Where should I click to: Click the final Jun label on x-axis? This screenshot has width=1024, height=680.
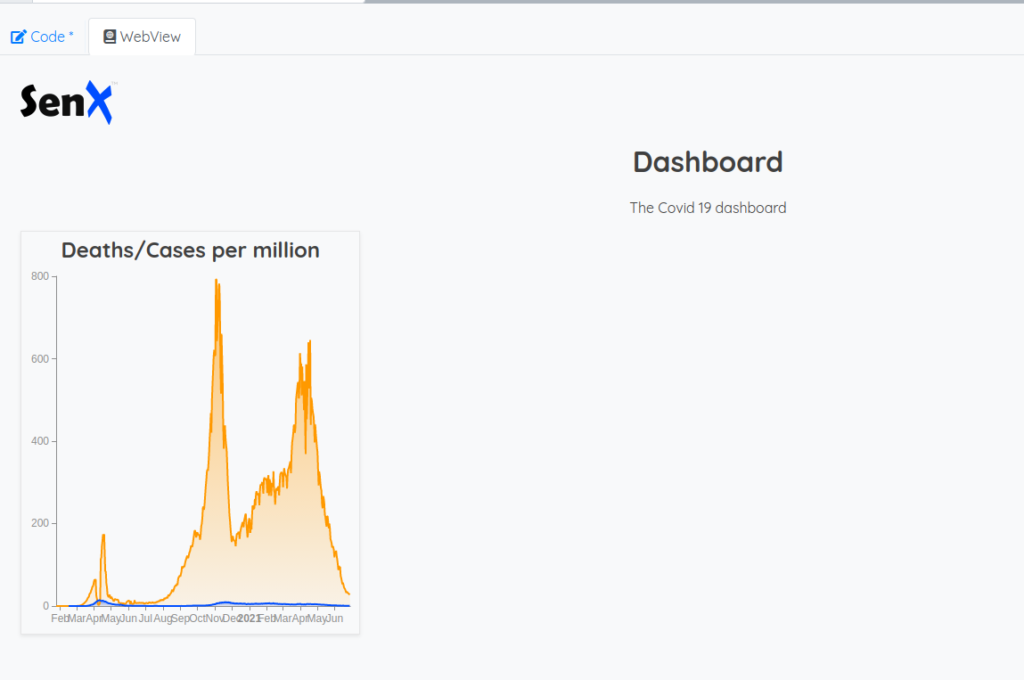click(335, 619)
